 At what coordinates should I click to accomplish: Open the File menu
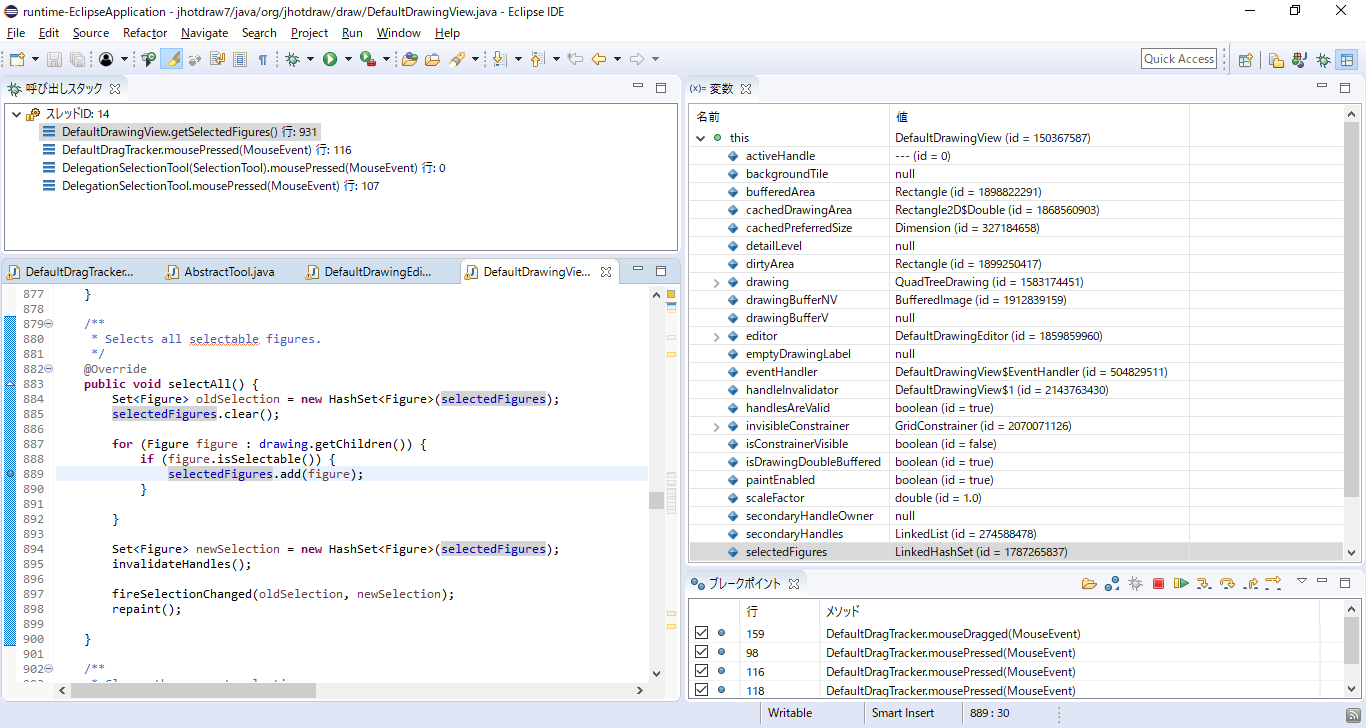(16, 33)
